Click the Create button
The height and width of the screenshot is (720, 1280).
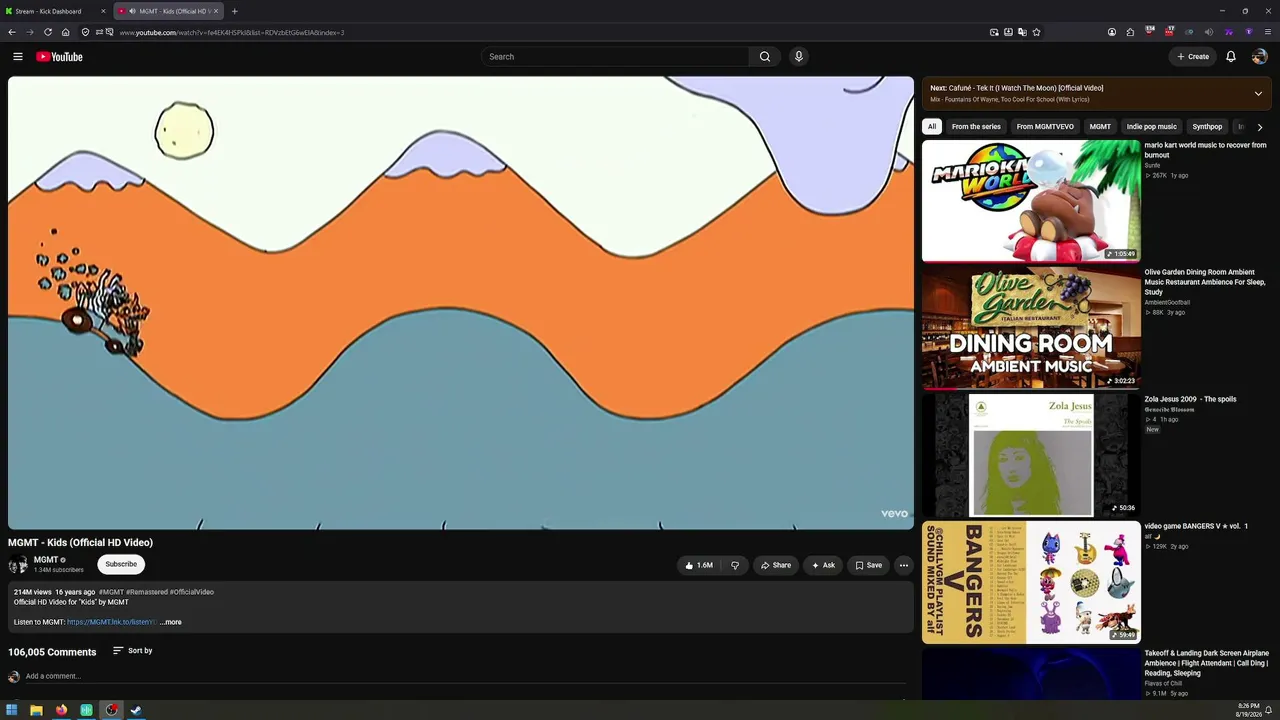click(x=1193, y=57)
